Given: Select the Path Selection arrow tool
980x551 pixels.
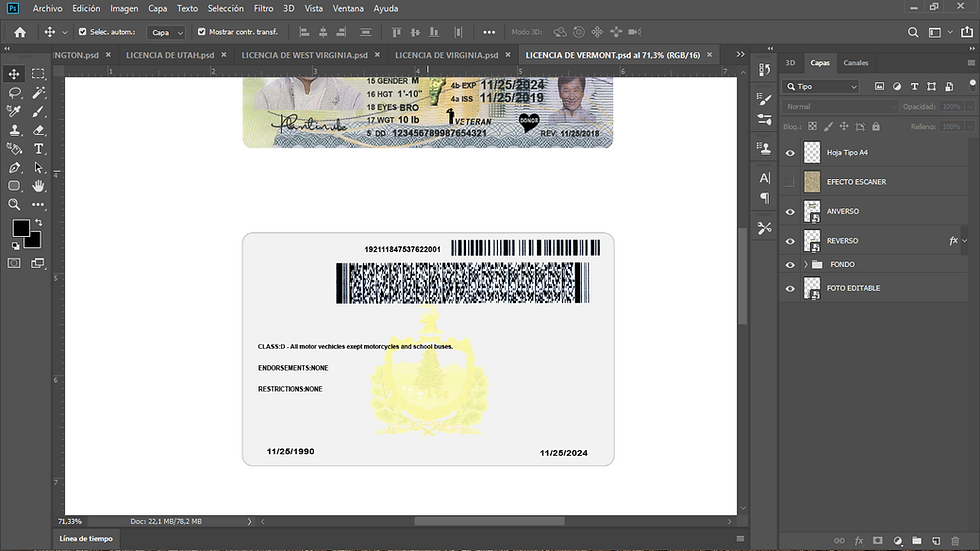Looking at the screenshot, I should point(38,167).
